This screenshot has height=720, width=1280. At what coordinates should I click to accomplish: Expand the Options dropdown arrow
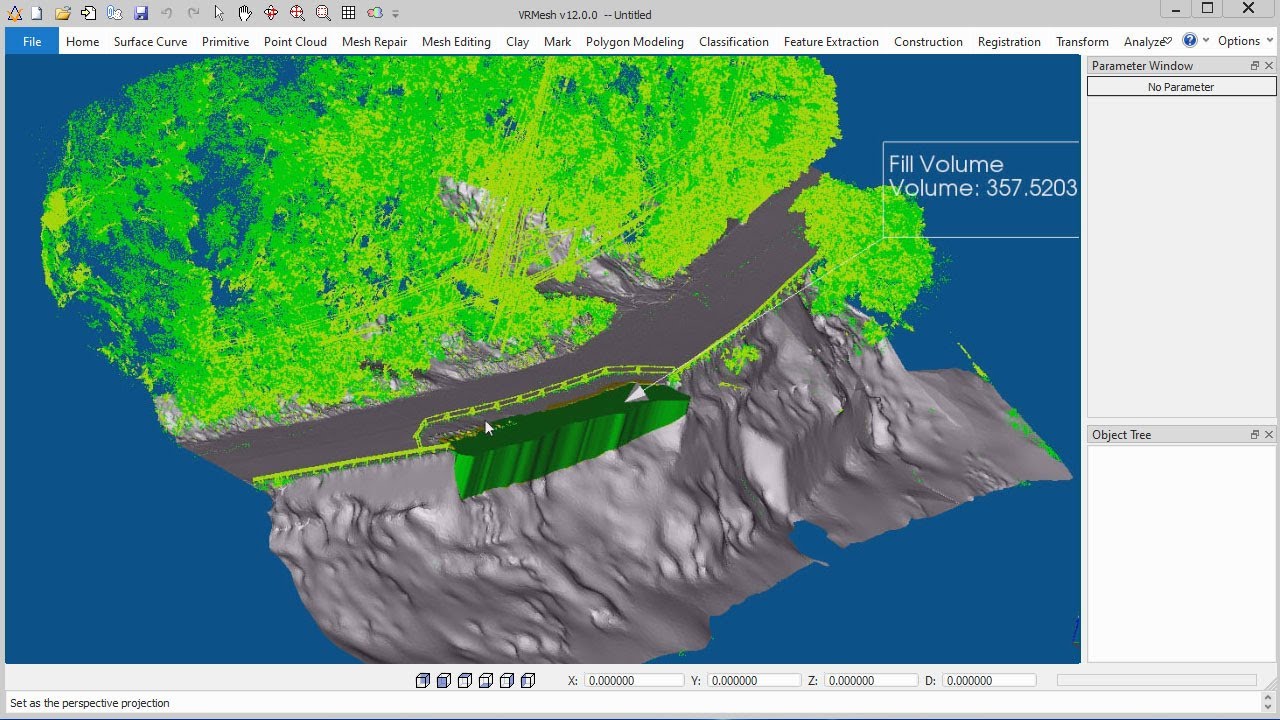[x=1270, y=40]
